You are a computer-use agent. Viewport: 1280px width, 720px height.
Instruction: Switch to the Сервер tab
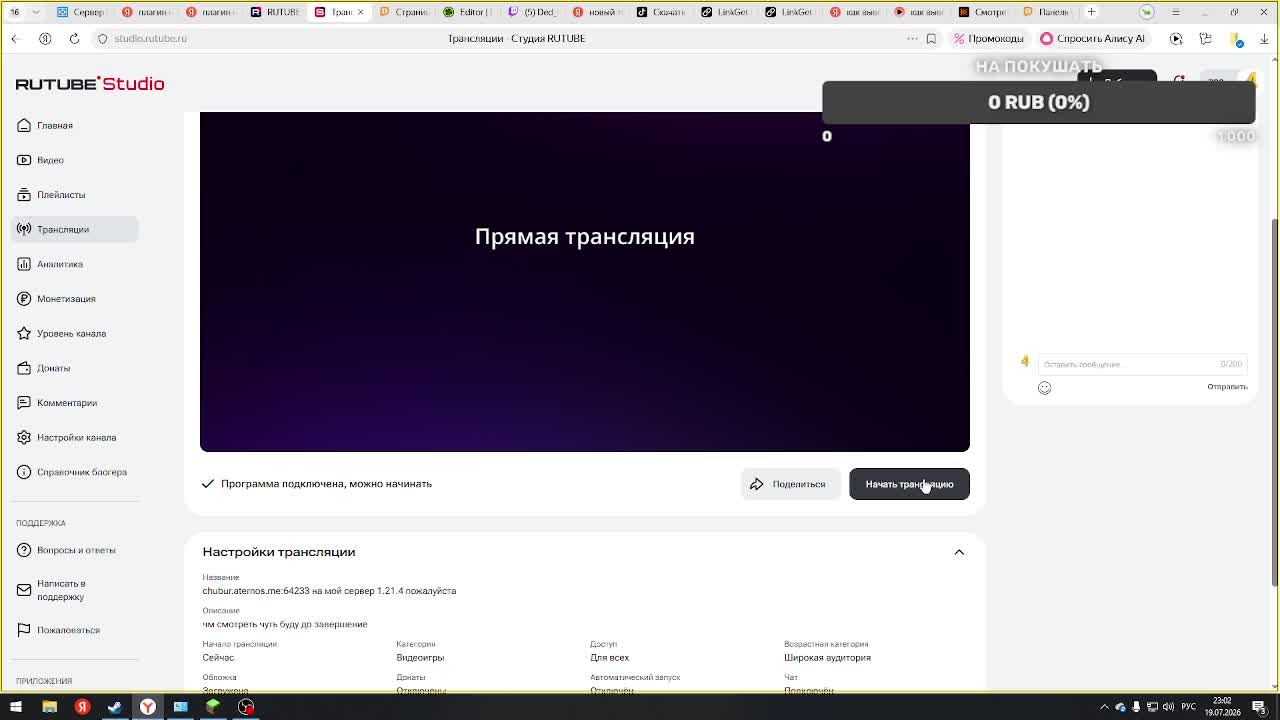(x=81, y=12)
